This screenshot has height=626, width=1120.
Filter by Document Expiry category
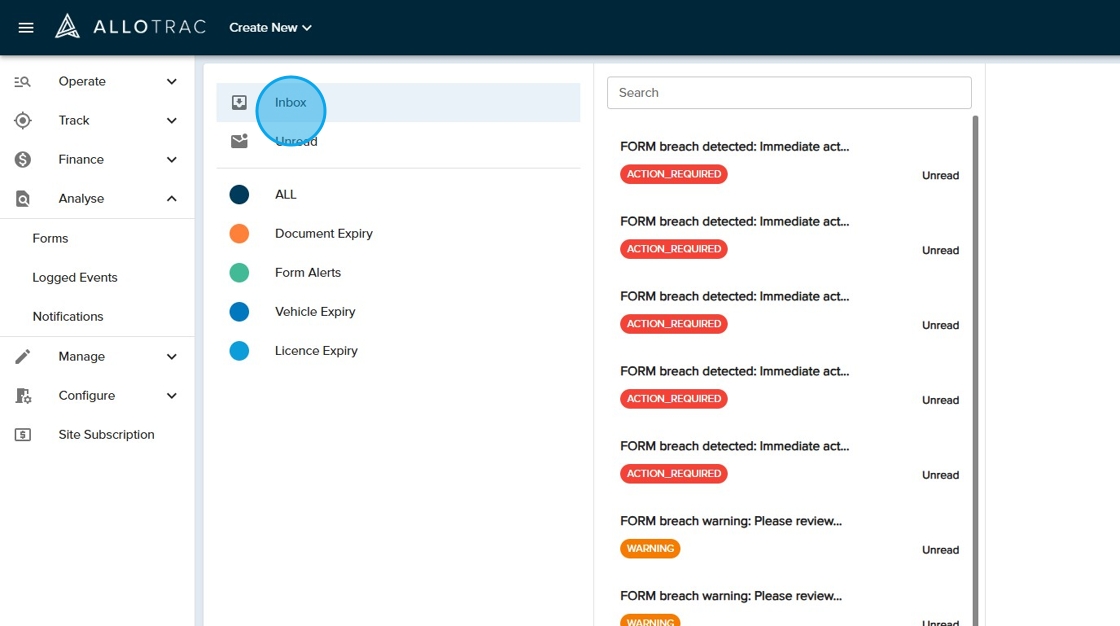pyautogui.click(x=323, y=234)
